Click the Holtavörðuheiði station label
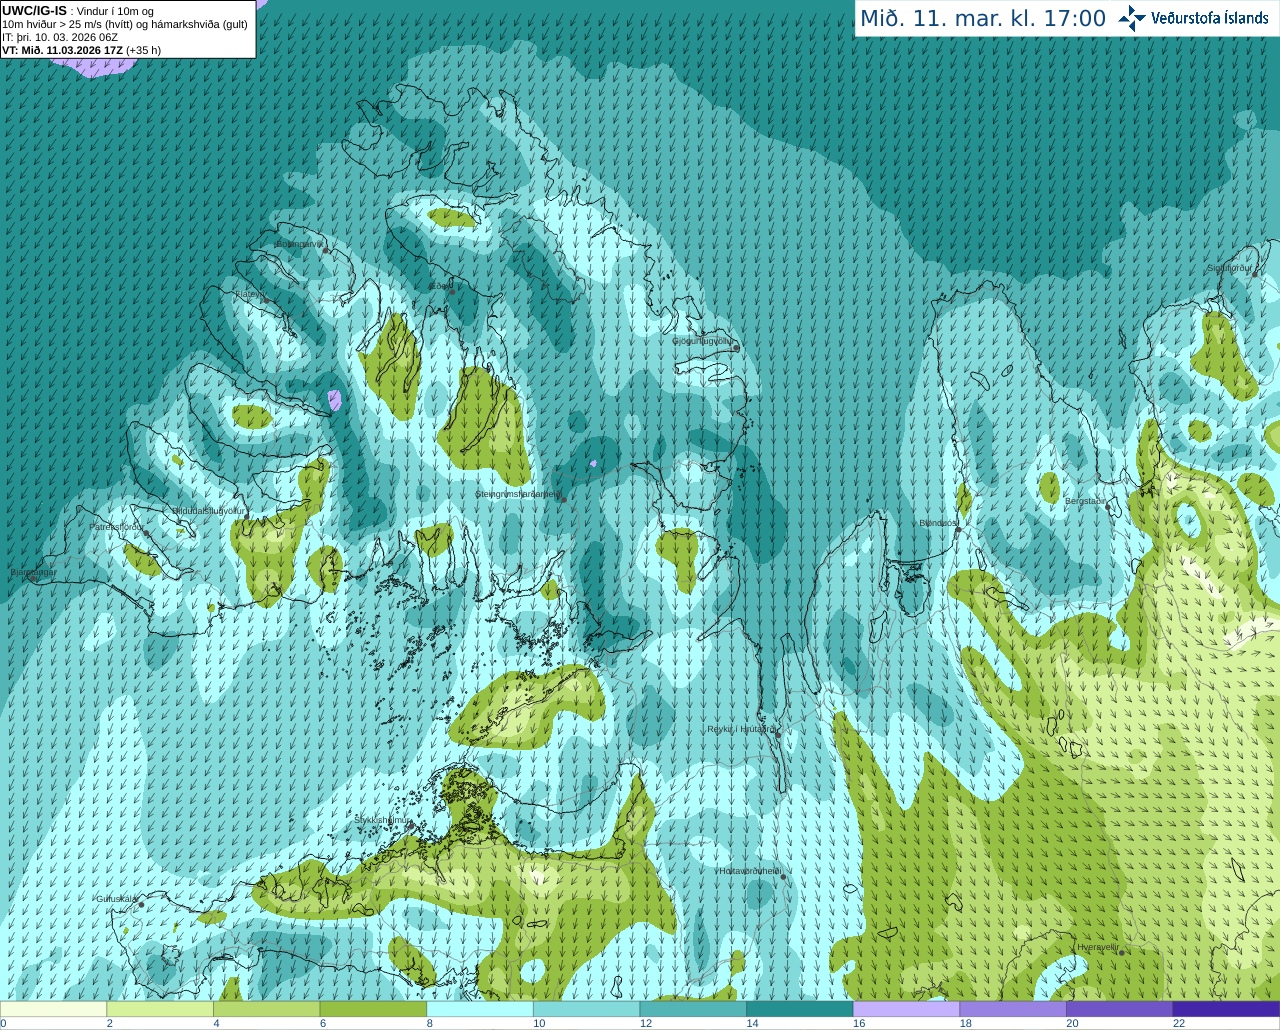The image size is (1280, 1030). coord(749,871)
